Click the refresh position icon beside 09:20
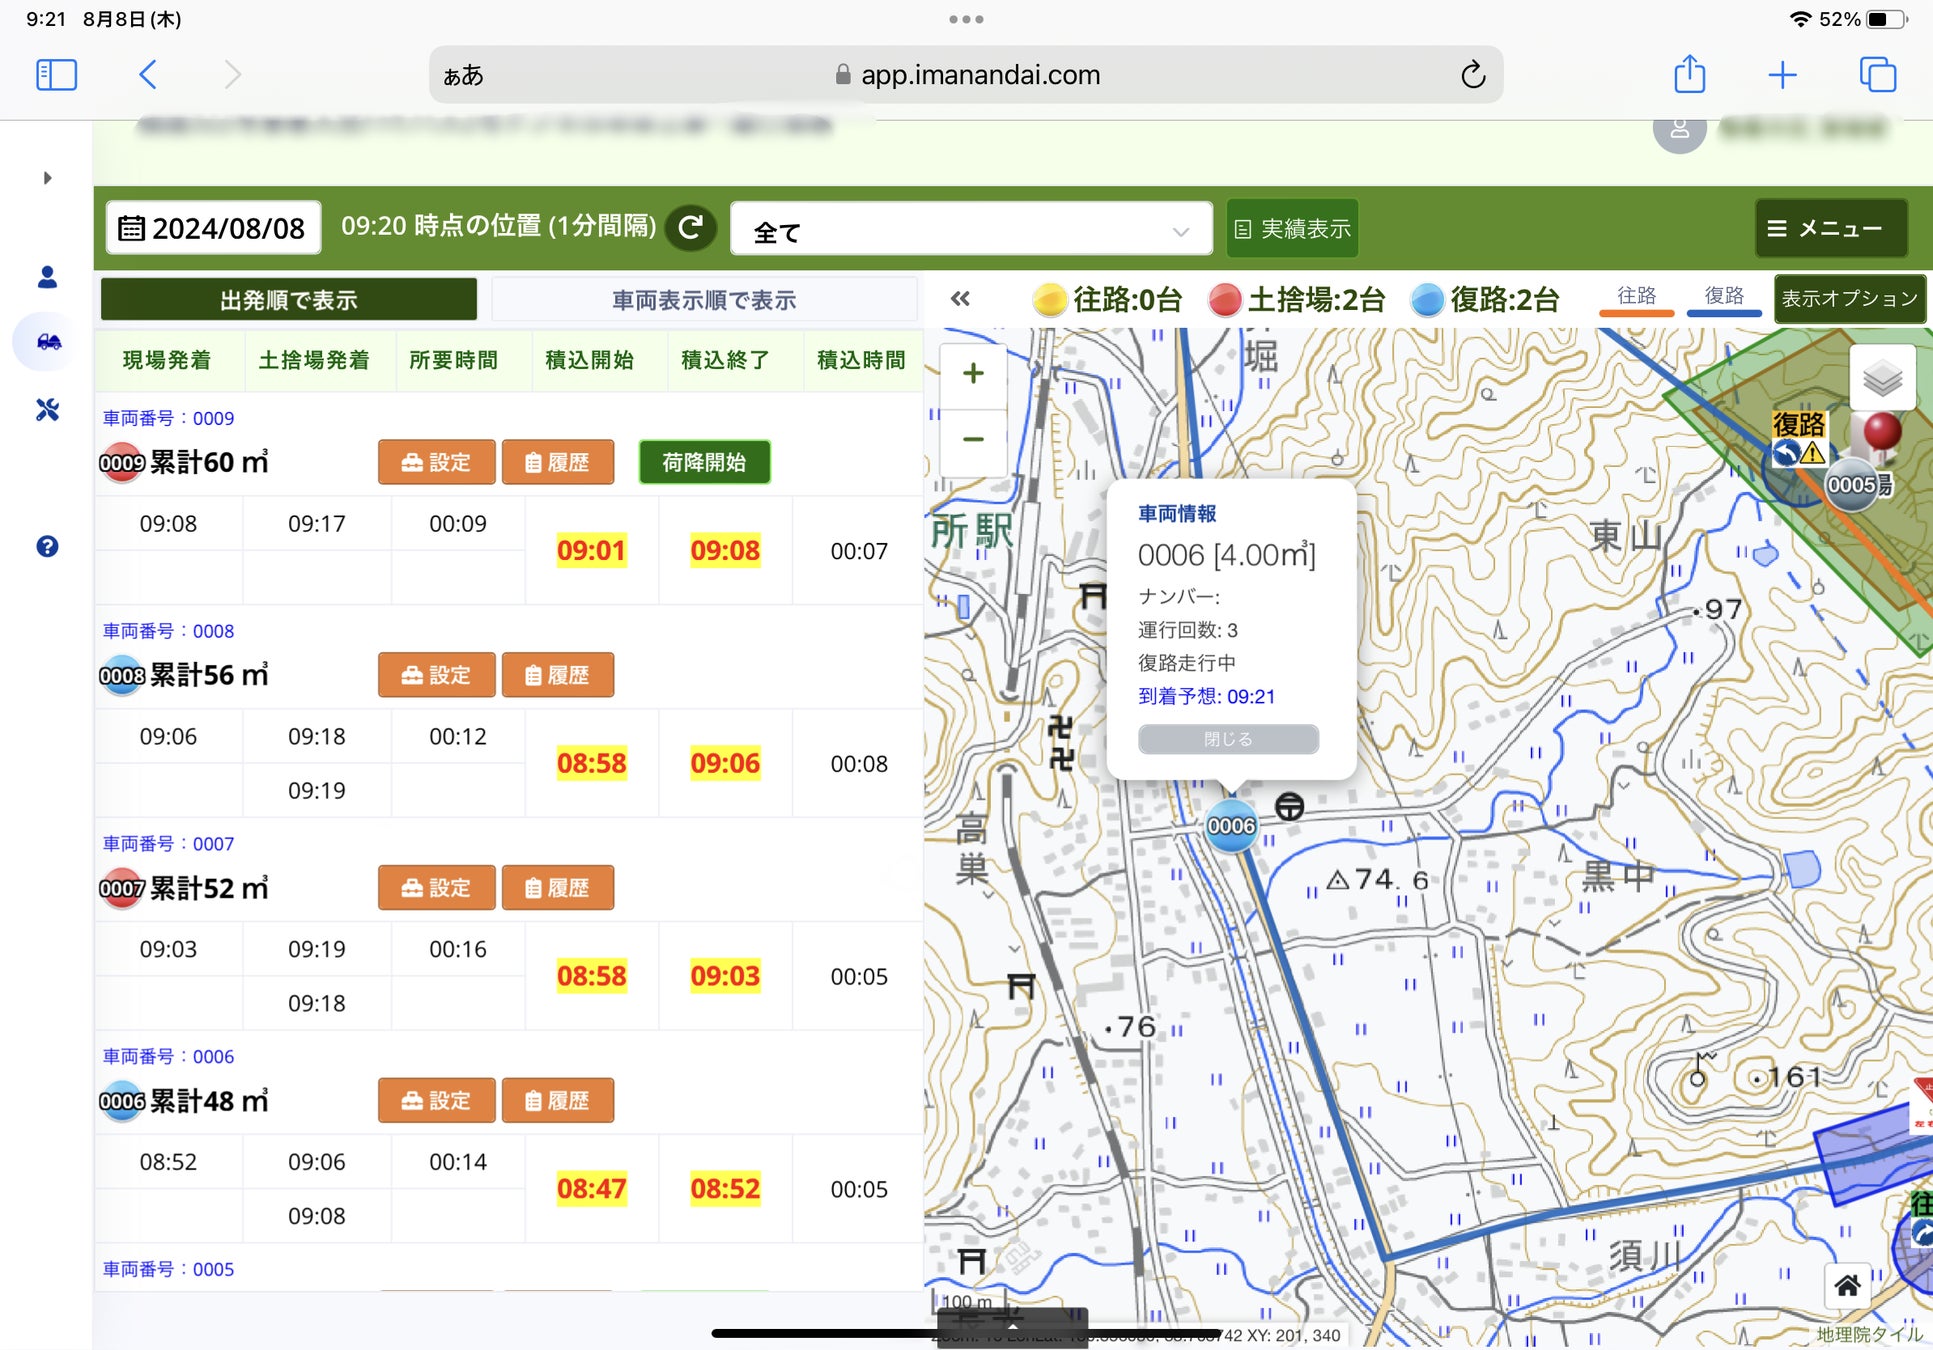Image resolution: width=1933 pixels, height=1350 pixels. click(691, 228)
